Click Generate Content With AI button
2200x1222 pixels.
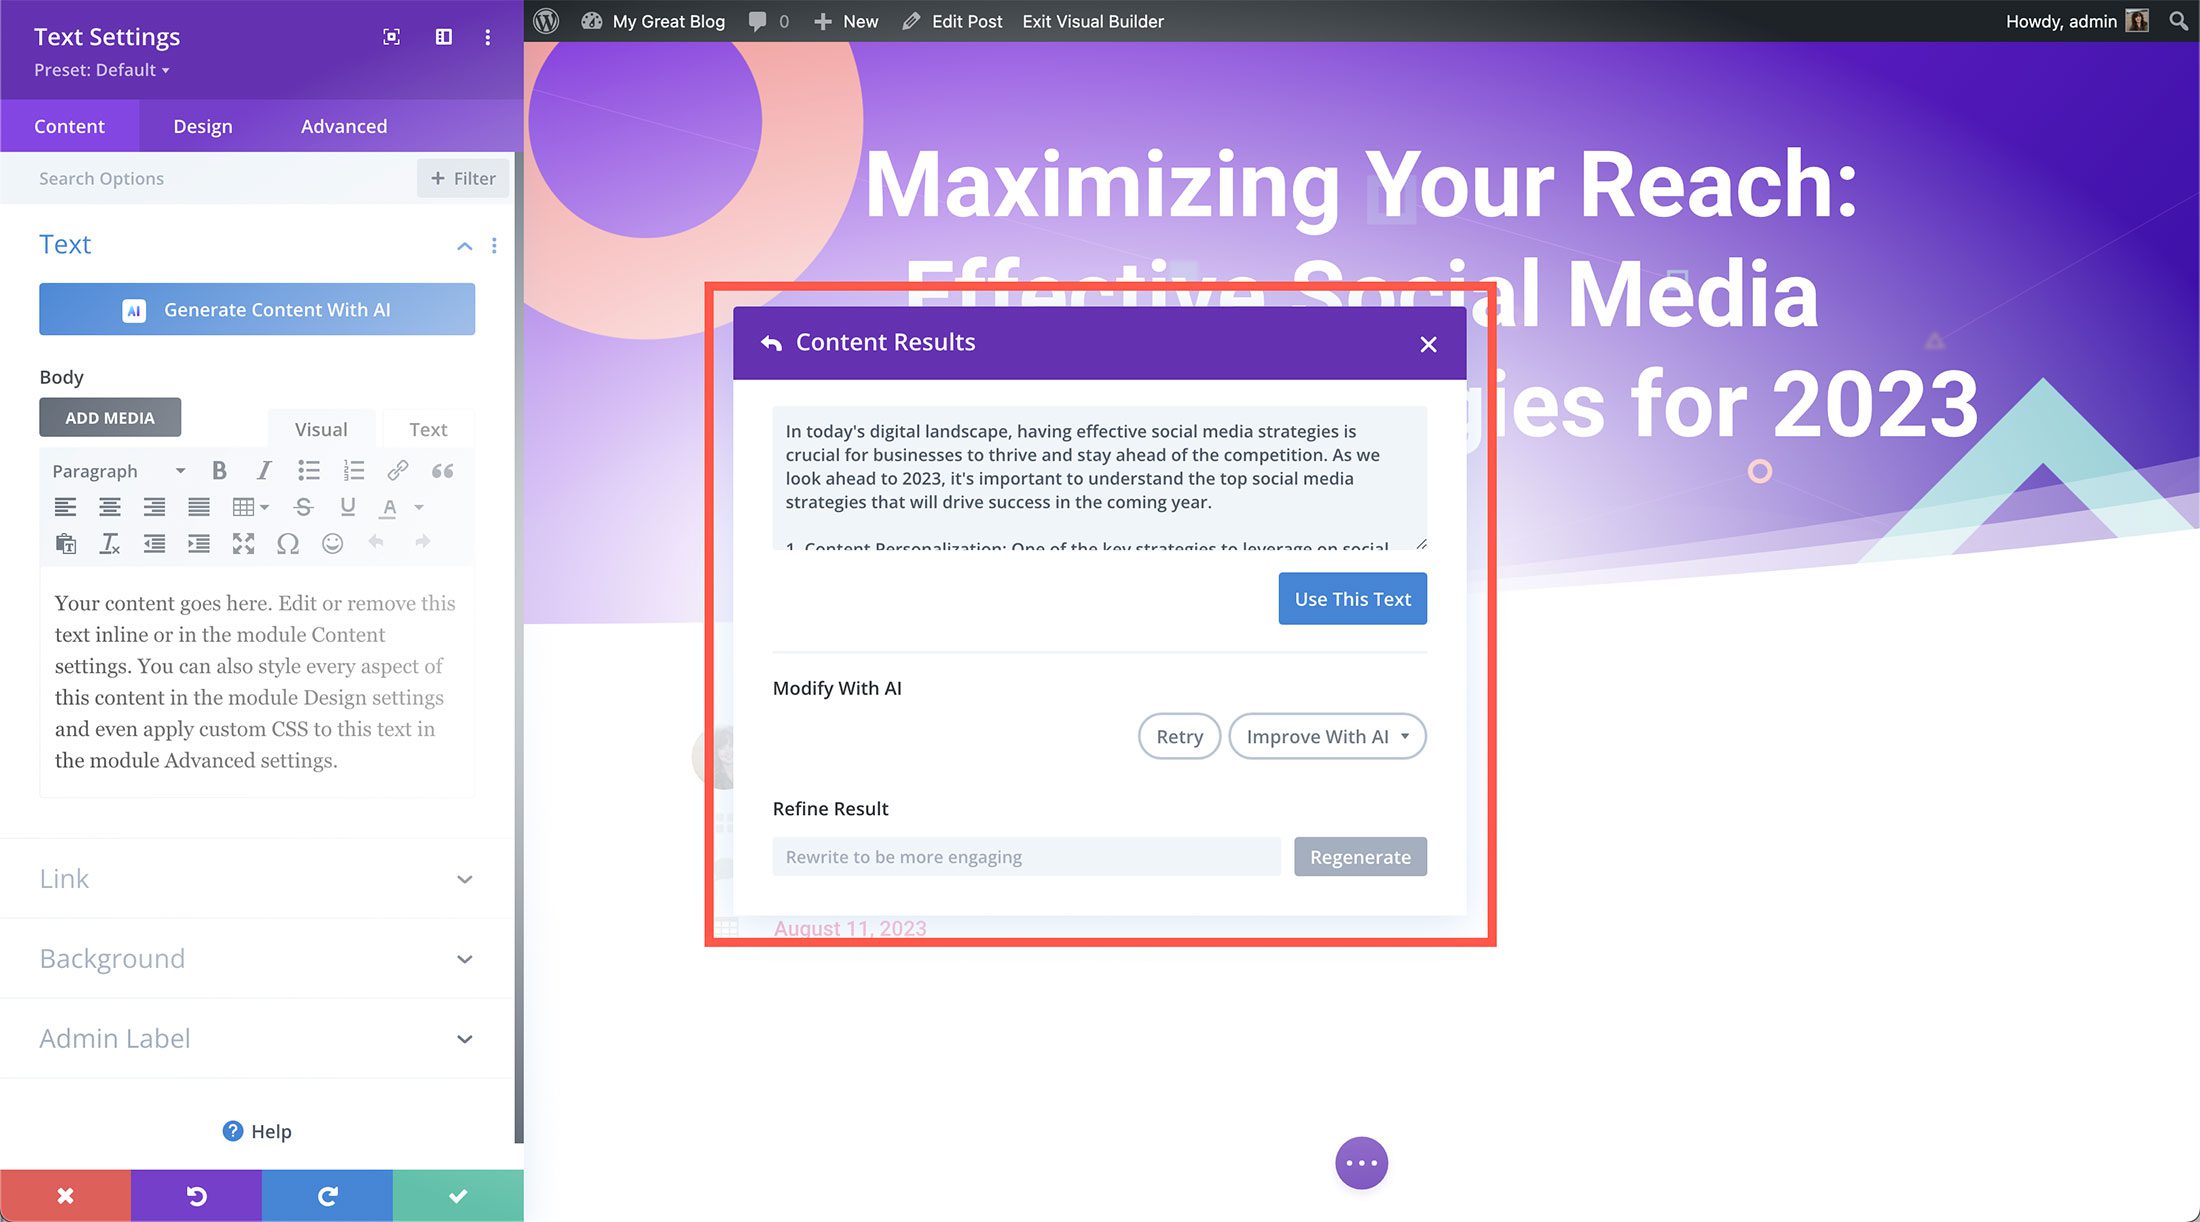(256, 309)
